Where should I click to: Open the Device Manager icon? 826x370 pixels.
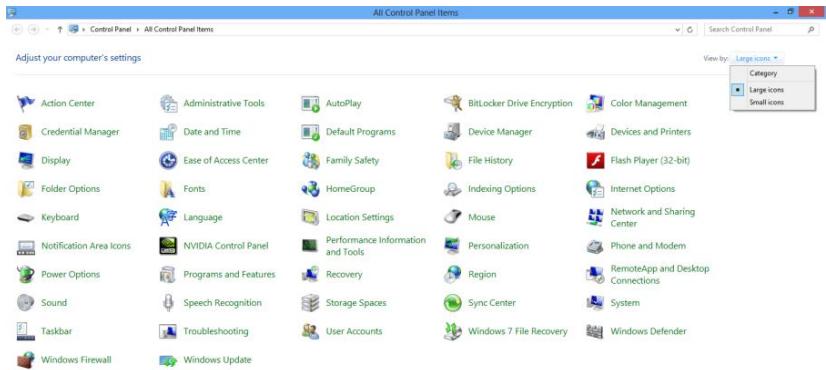[453, 132]
